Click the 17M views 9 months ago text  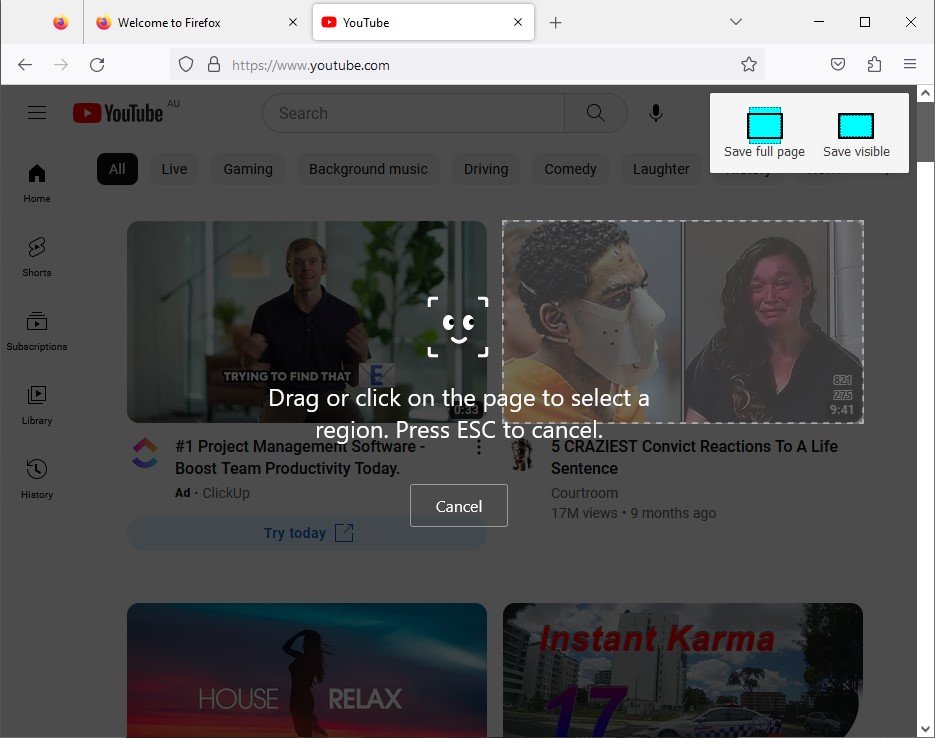click(x=633, y=513)
